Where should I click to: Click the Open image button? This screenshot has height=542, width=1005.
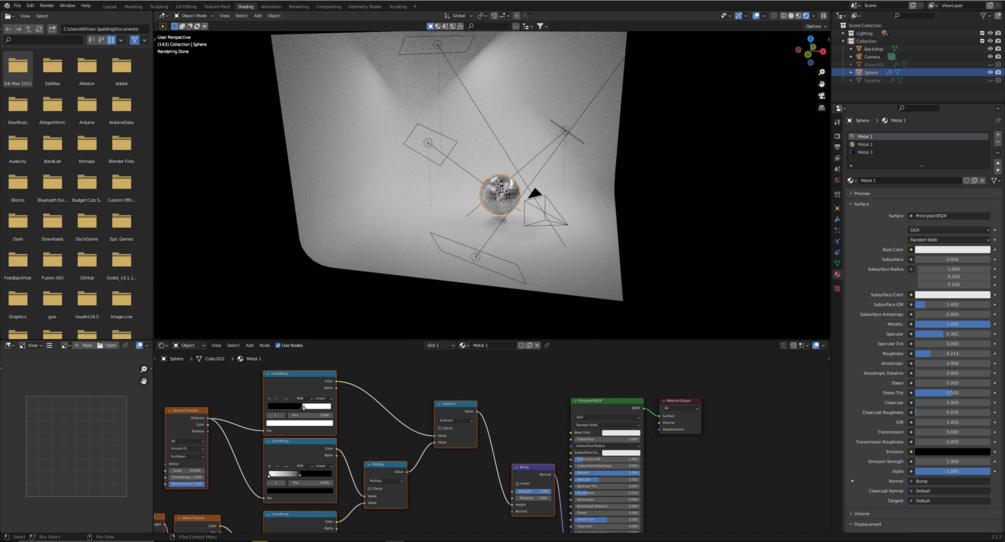point(107,345)
